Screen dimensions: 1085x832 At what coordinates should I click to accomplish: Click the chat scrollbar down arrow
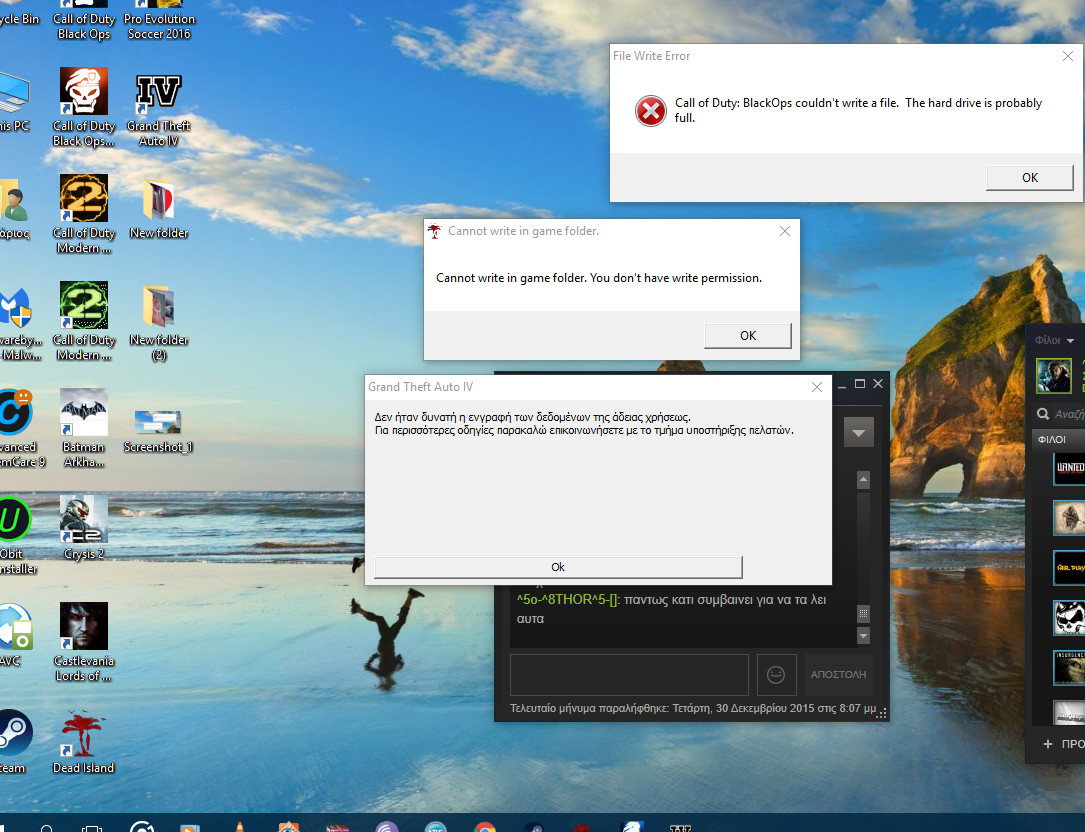pos(863,636)
